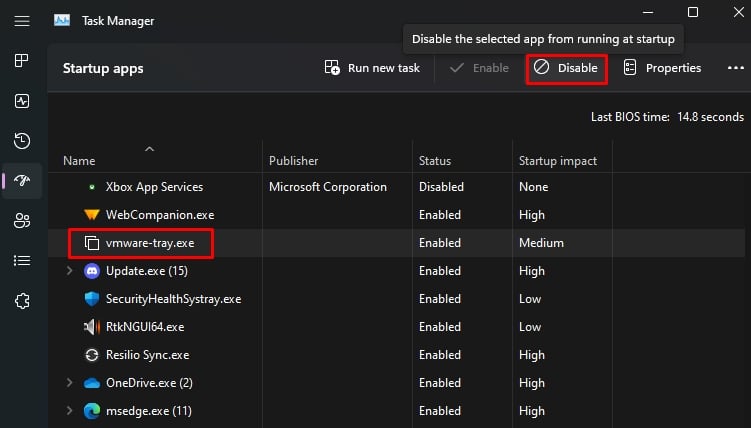Select the Resilio Sync.exe entry
Screen dimensions: 751x428
click(147, 355)
